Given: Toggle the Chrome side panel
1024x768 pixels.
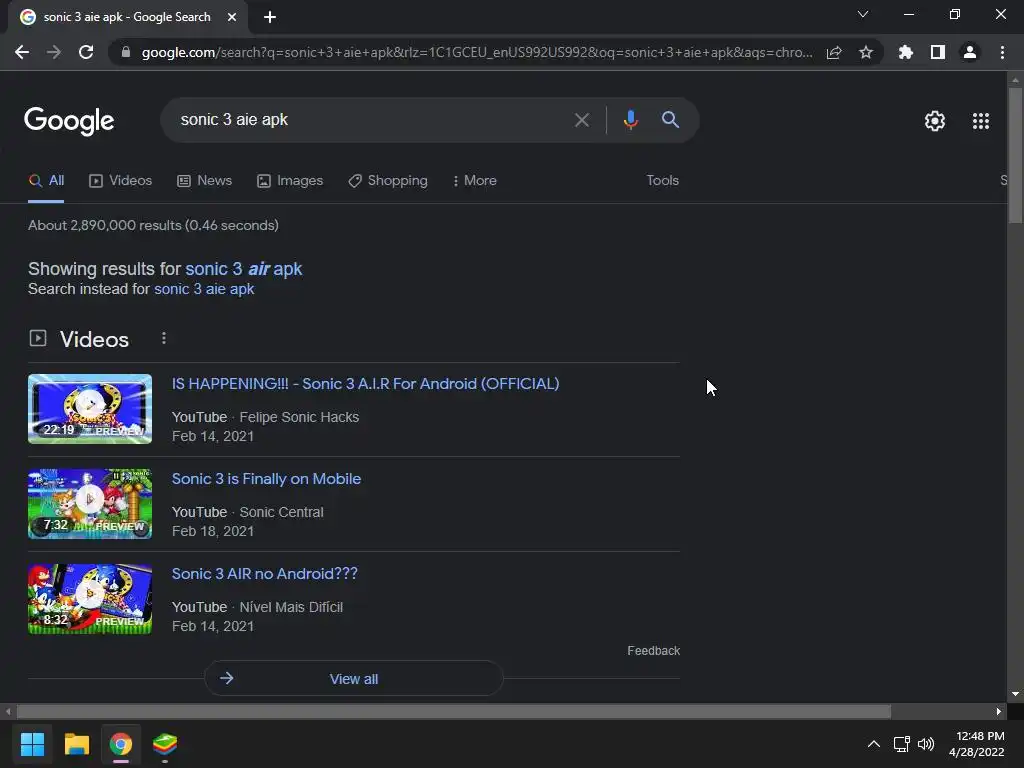Looking at the screenshot, I should (x=938, y=52).
